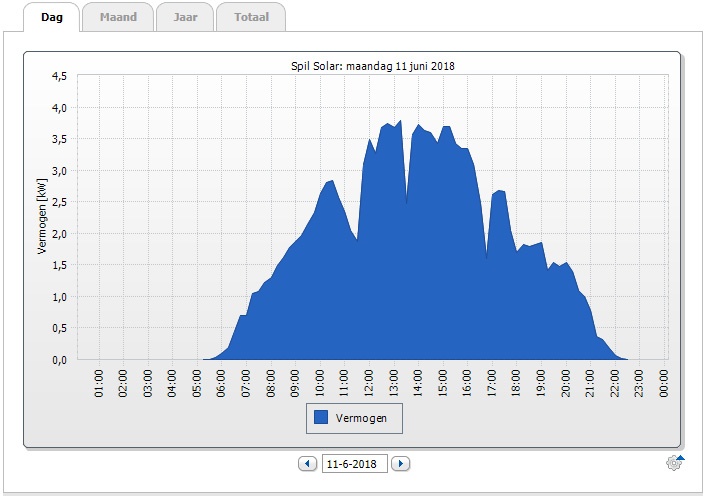Click the blue Vermogen legend swatch

321,417
